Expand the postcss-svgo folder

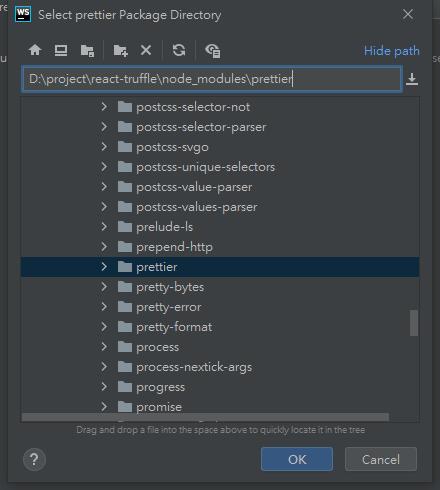[104, 147]
